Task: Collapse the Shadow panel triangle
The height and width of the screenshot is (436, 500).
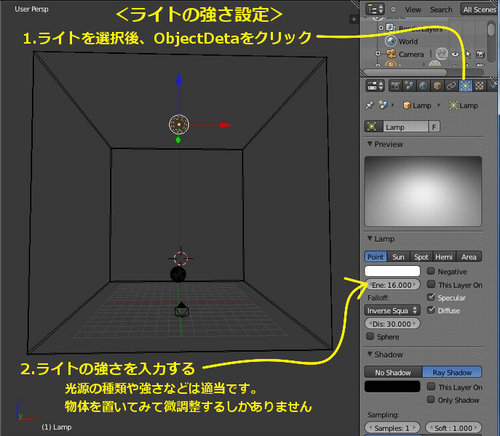Action: click(x=370, y=354)
